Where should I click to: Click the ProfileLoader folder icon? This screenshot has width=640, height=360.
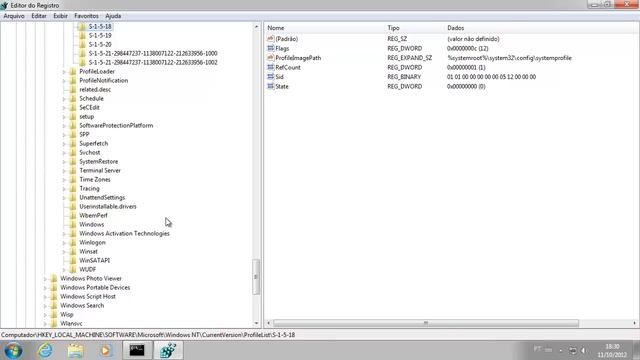(73, 71)
